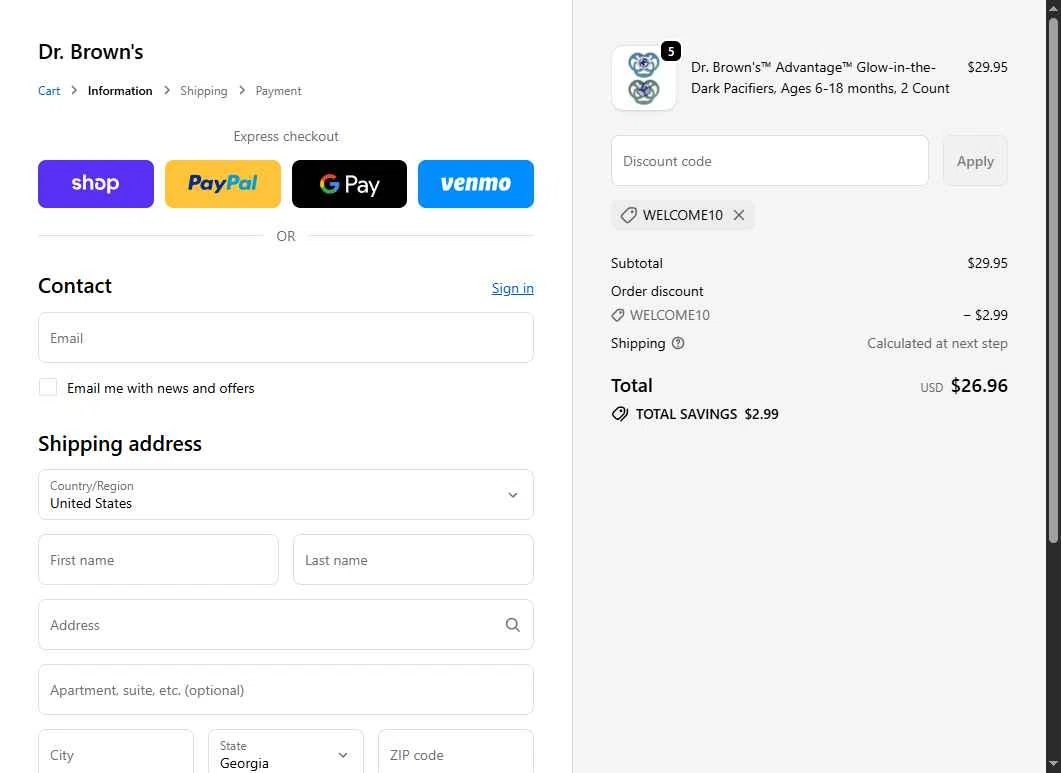1061x773 pixels.
Task: Go back to Cart breadcrumb
Action: pyautogui.click(x=49, y=91)
